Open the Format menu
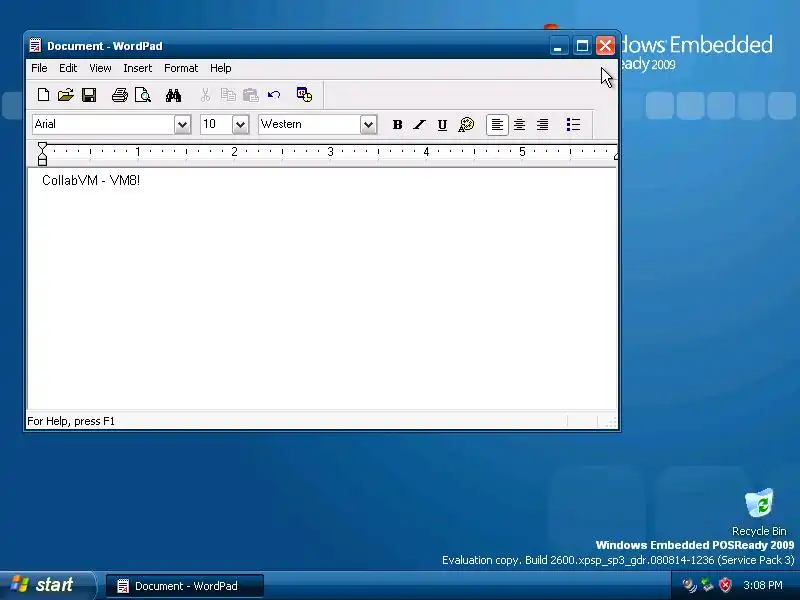 tap(181, 68)
